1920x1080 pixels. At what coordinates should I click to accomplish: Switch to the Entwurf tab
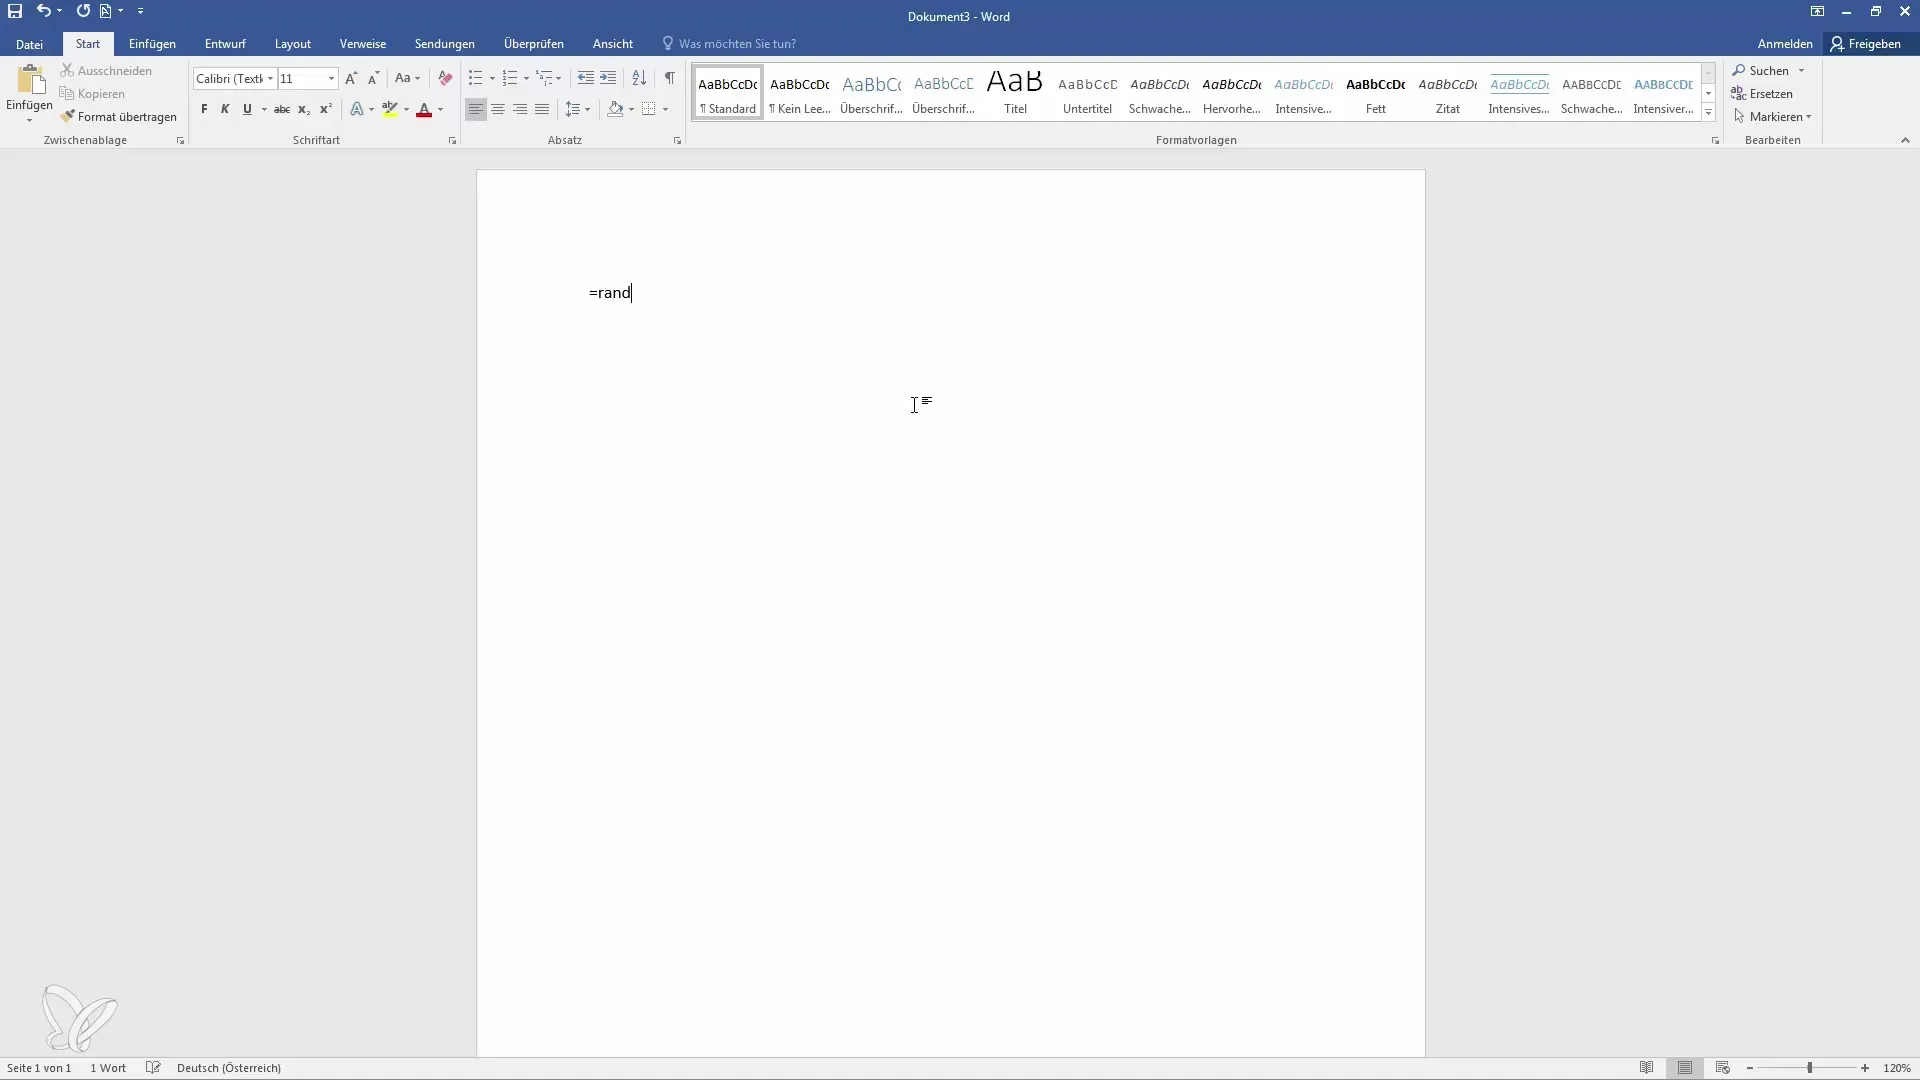[225, 44]
